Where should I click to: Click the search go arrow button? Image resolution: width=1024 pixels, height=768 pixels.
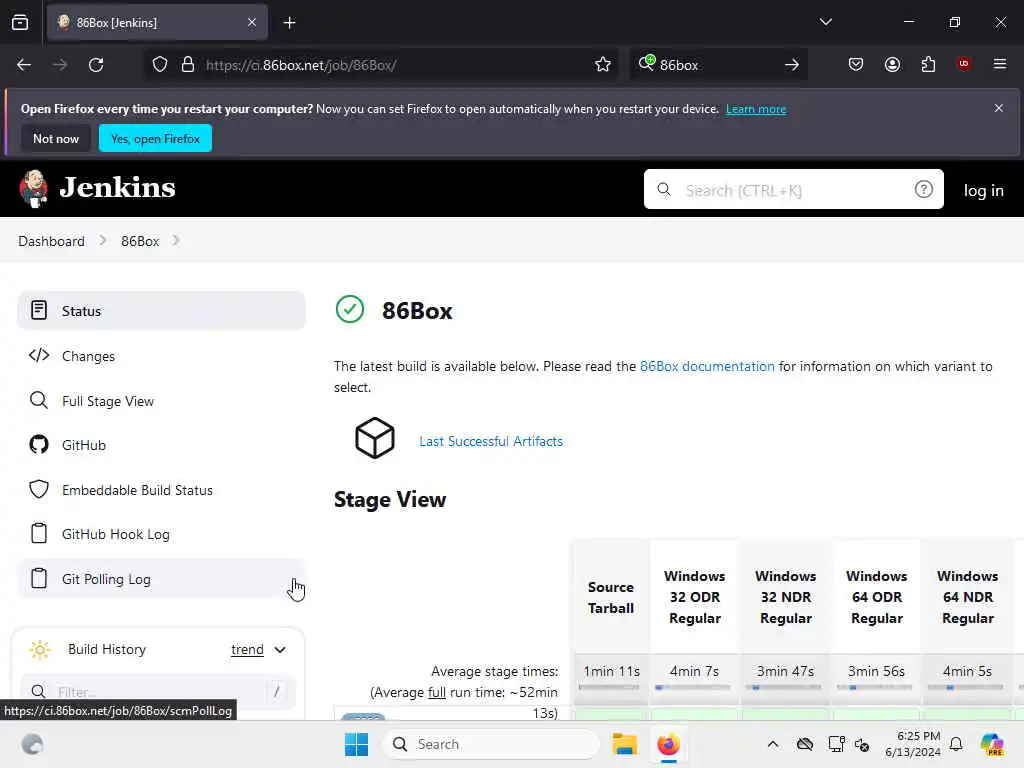coord(792,65)
